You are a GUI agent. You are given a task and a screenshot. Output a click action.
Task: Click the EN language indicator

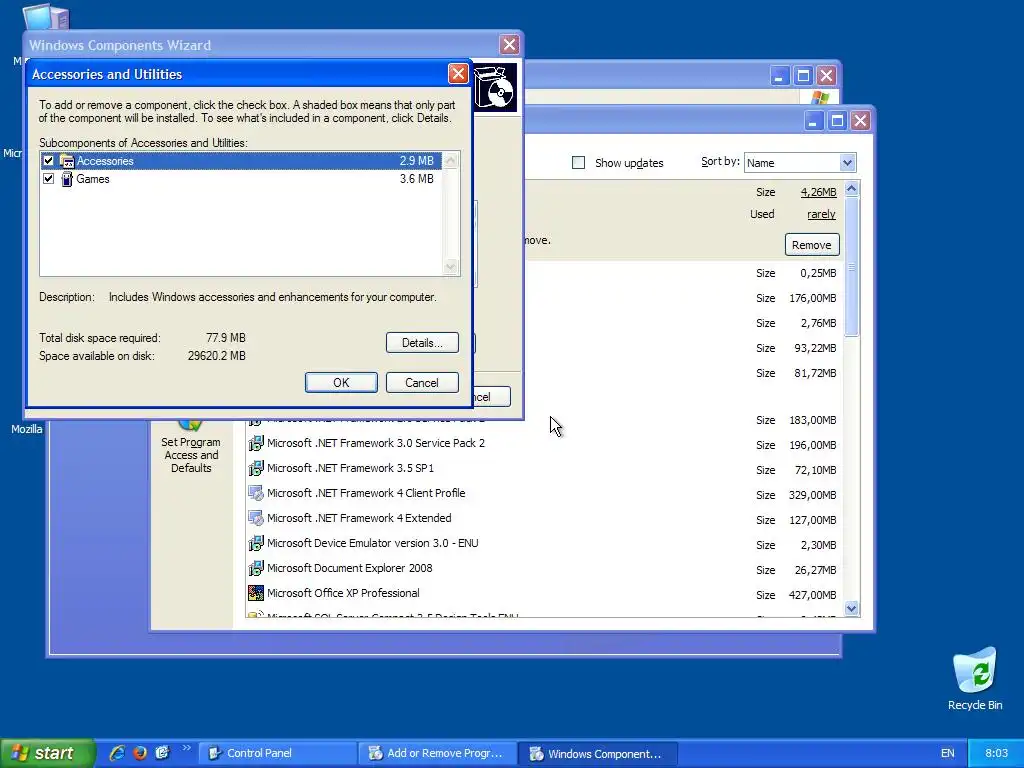pyautogui.click(x=948, y=754)
